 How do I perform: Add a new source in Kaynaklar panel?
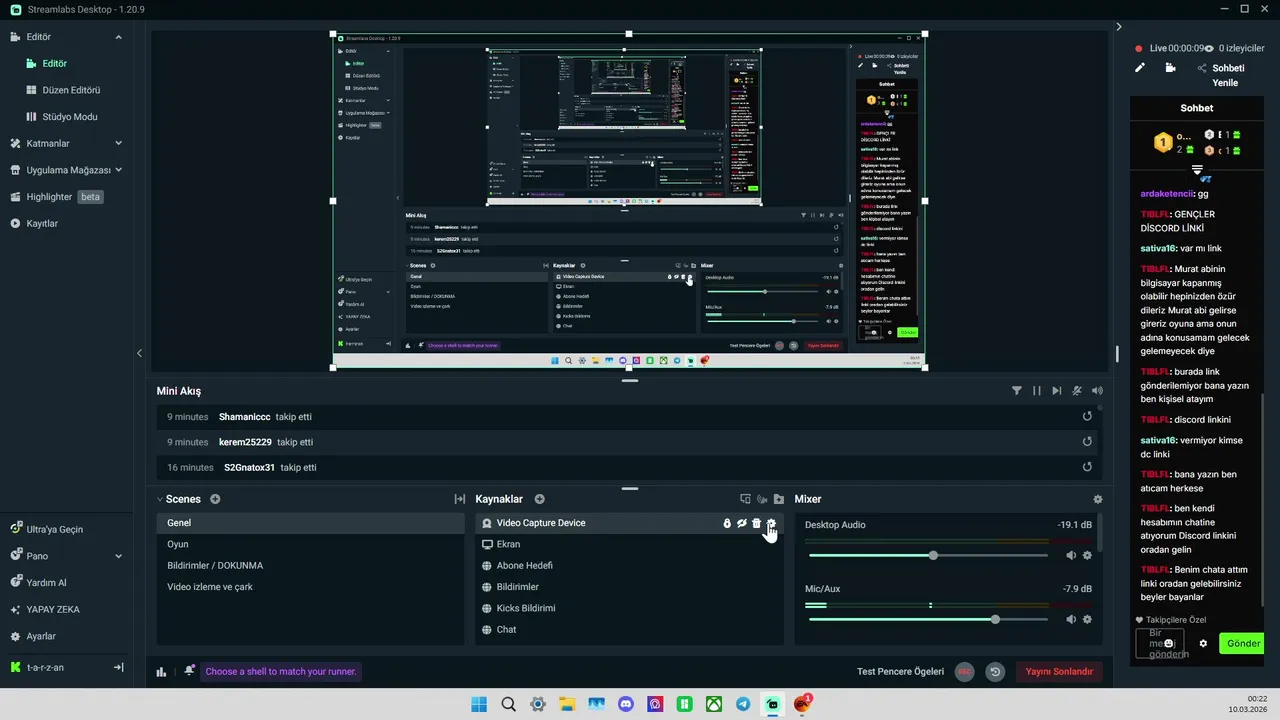539,499
